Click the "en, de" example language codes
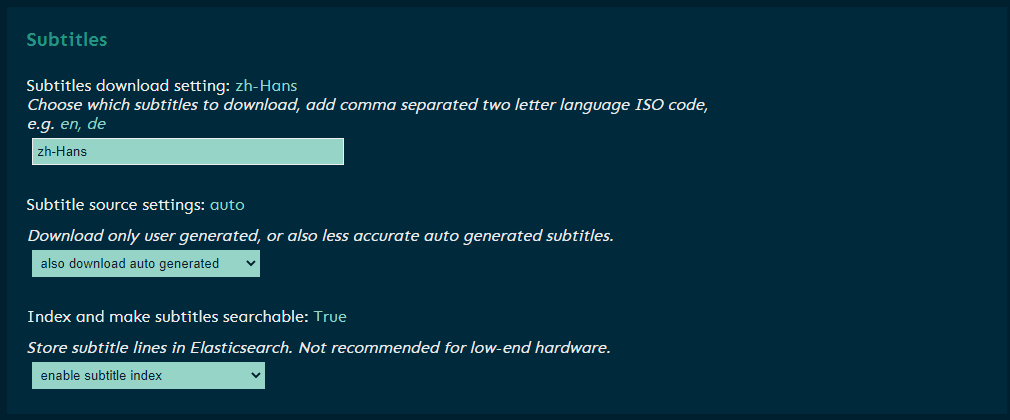The image size is (1010, 420). 83,124
